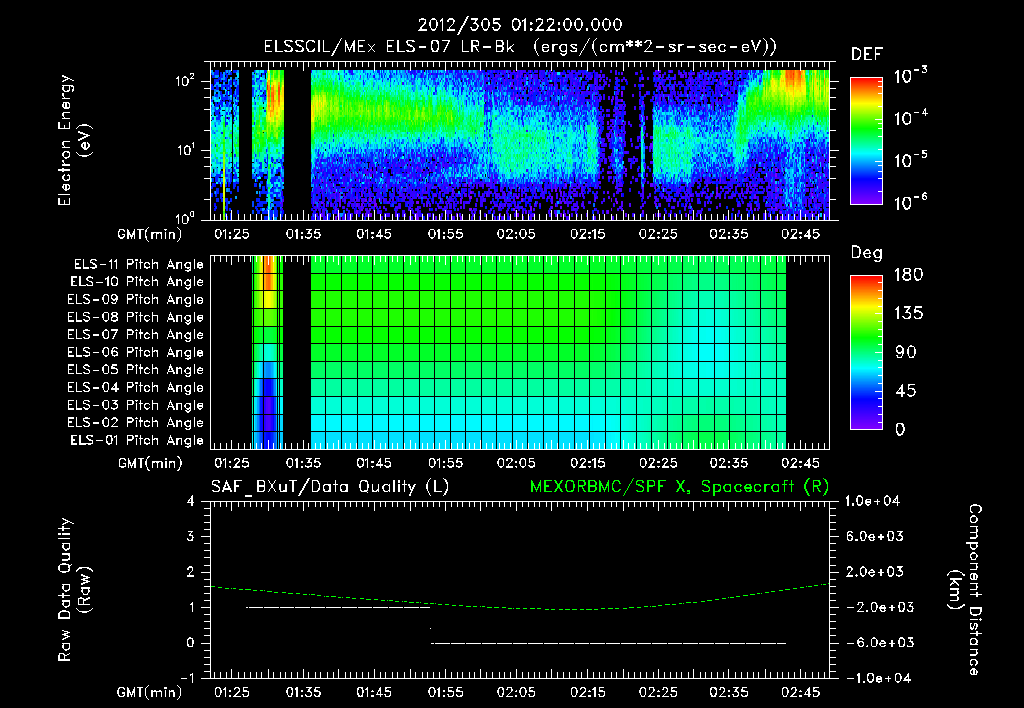Click the white data quality line at level 1

click(x=338, y=607)
